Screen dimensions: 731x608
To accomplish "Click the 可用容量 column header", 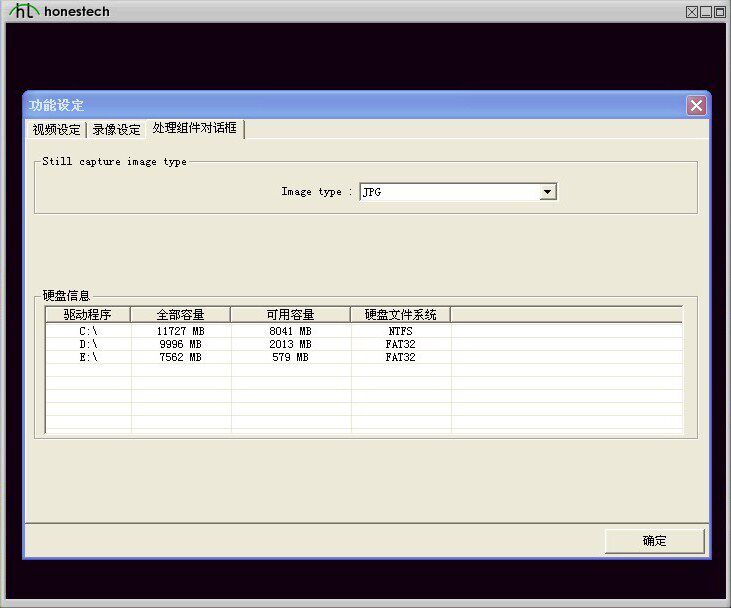I will click(x=290, y=315).
